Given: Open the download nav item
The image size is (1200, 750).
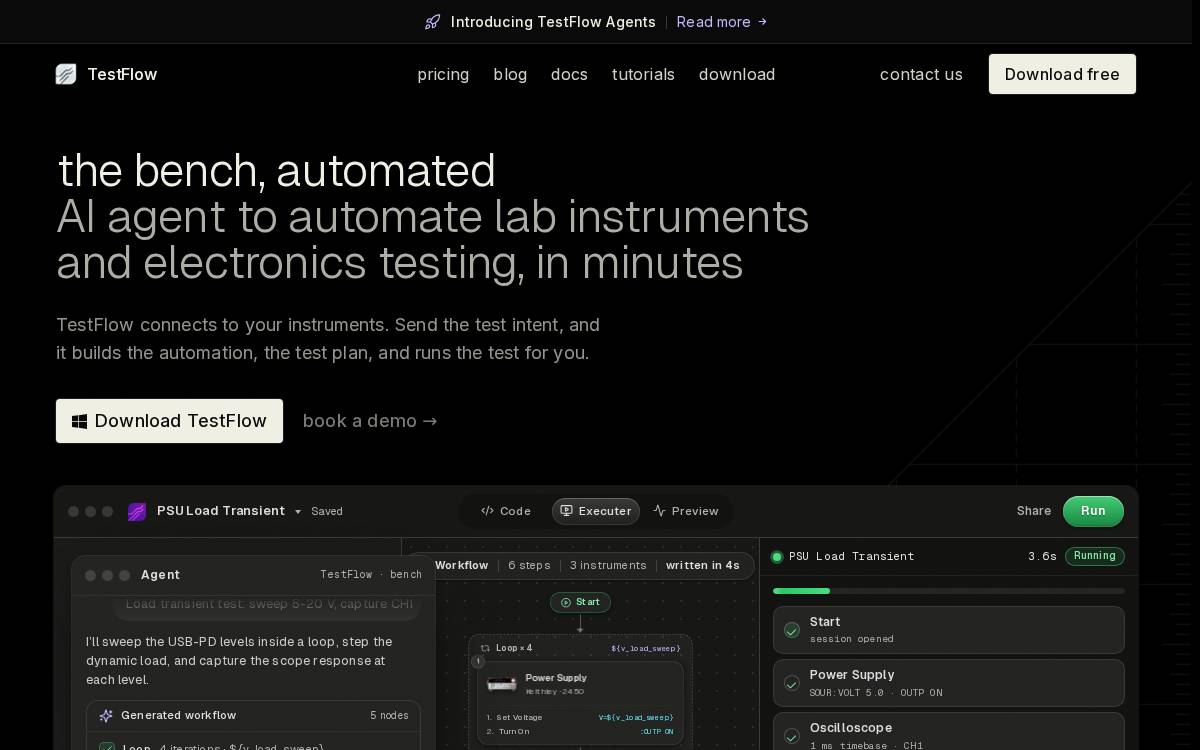Looking at the screenshot, I should tap(737, 74).
